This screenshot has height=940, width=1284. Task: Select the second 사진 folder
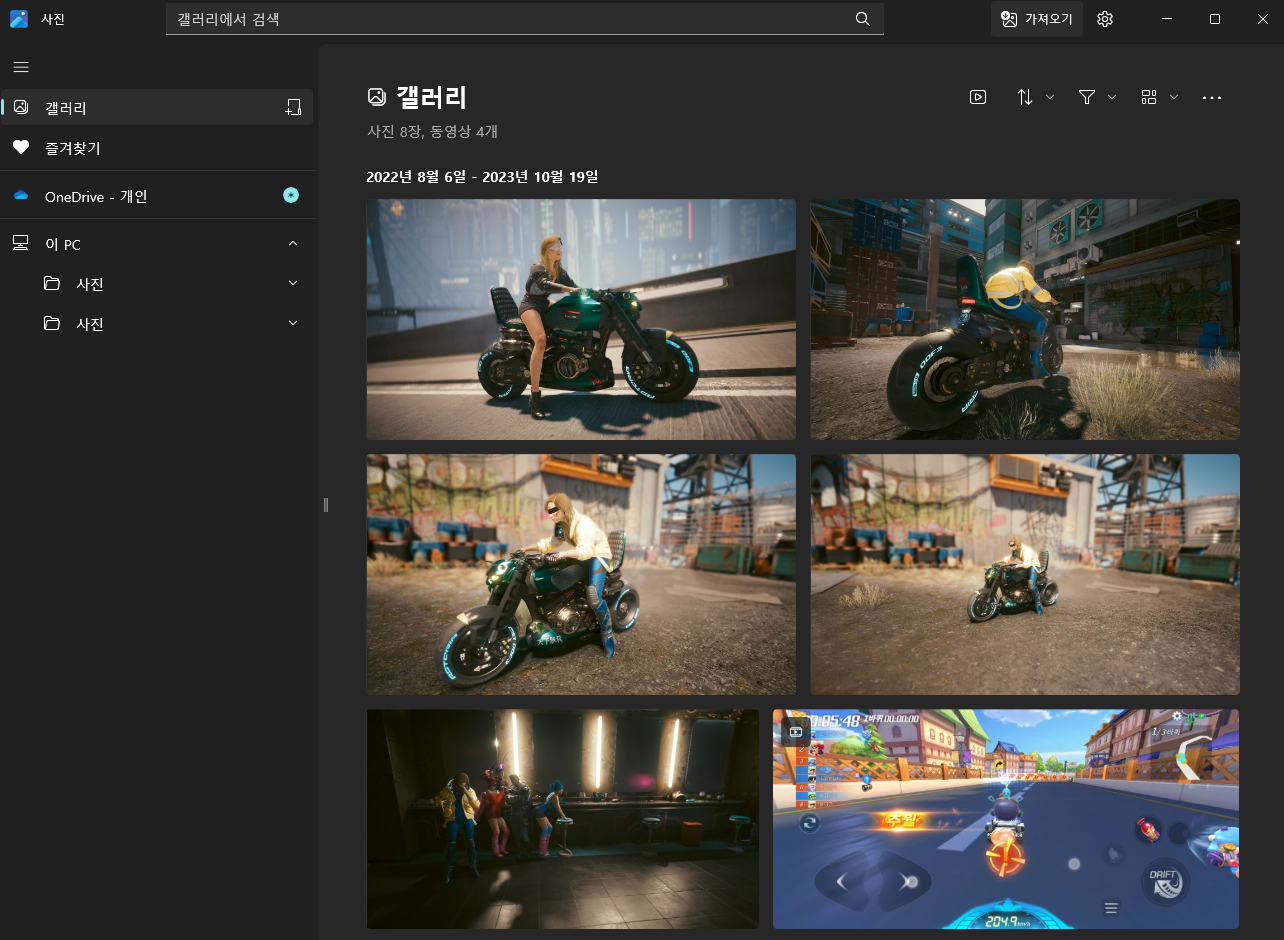[x=158, y=324]
